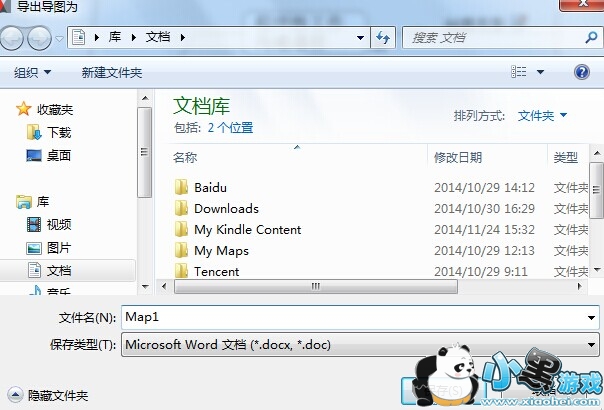The image size is (604, 410).
Task: Click the Downloads folder icon
Action: tap(181, 208)
